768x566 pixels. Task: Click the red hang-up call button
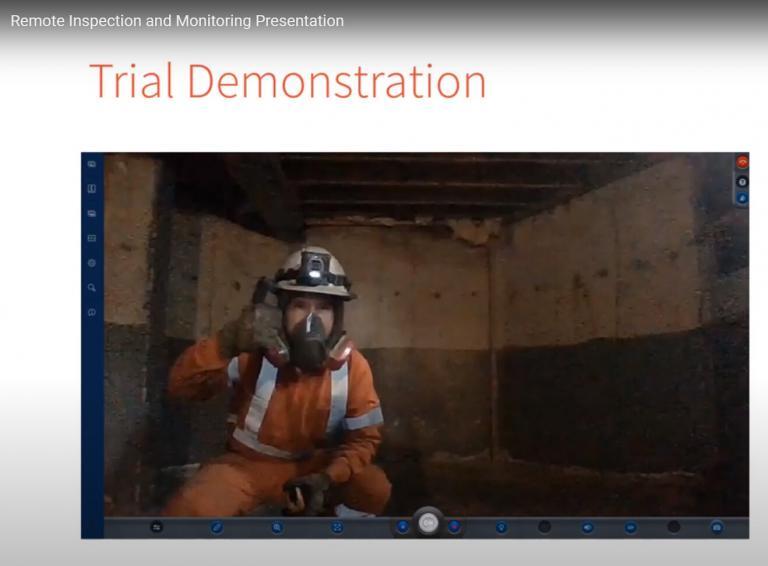coord(742,162)
